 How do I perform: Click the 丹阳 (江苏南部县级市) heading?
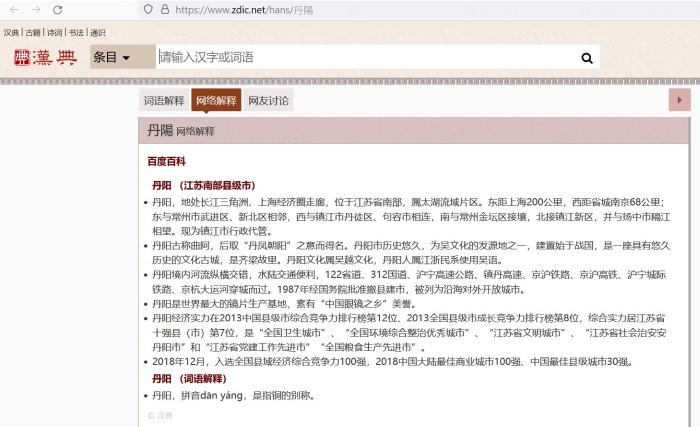[x=203, y=185]
